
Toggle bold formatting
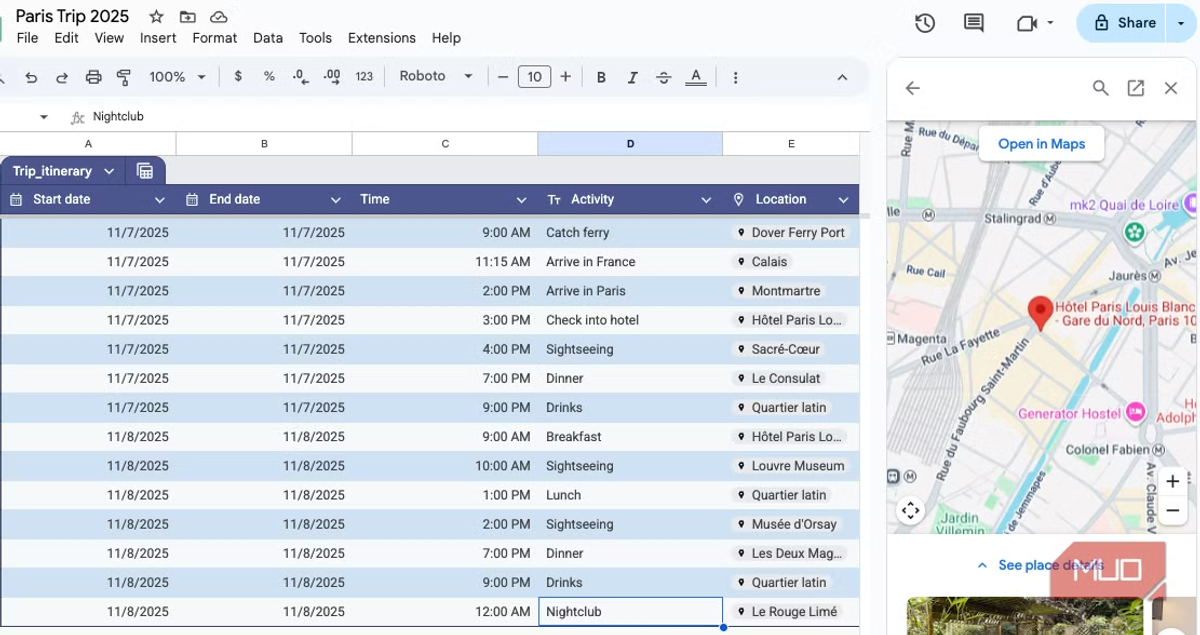601,77
